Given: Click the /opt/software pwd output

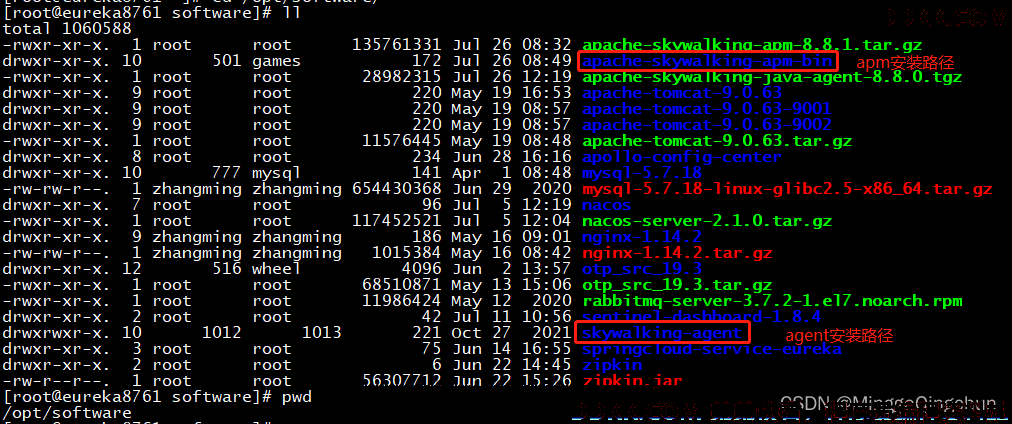Looking at the screenshot, I should coord(67,413).
